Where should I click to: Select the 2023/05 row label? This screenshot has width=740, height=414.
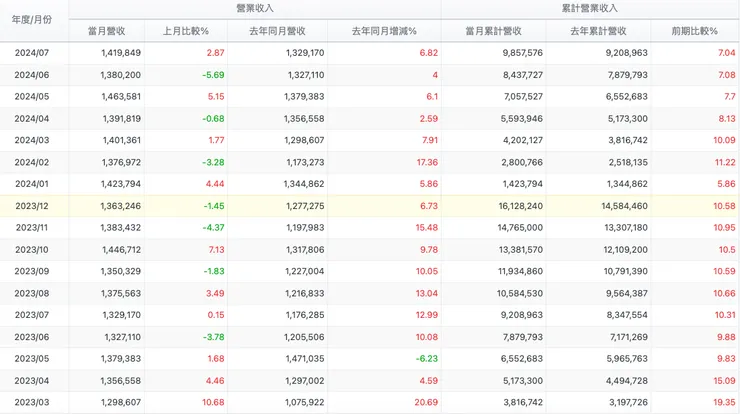pyautogui.click(x=32, y=359)
